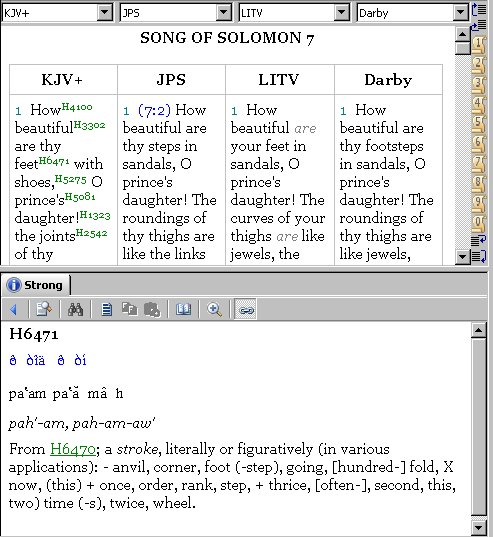Open the LITV translation dropdown
This screenshot has width=493, height=537.
click(x=341, y=13)
